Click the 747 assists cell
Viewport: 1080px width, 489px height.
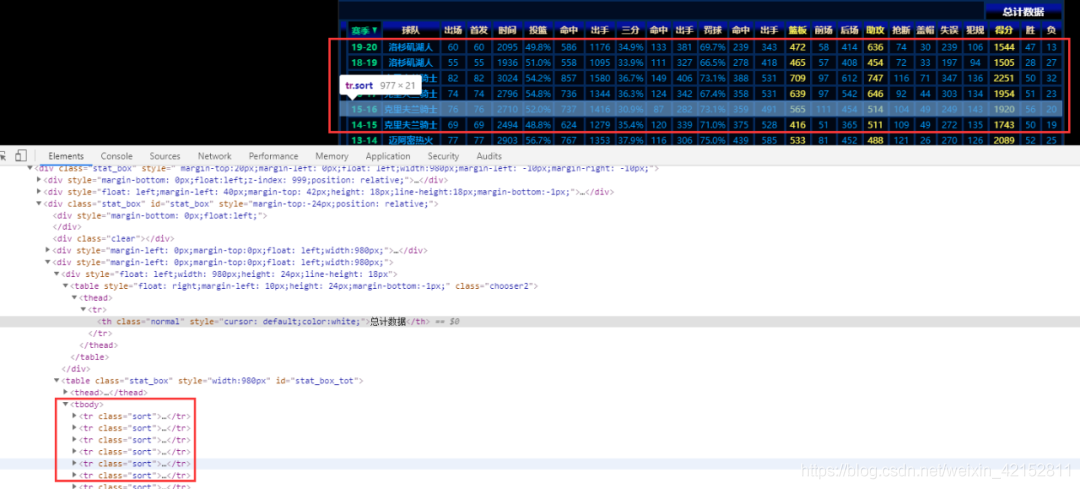[x=875, y=79]
